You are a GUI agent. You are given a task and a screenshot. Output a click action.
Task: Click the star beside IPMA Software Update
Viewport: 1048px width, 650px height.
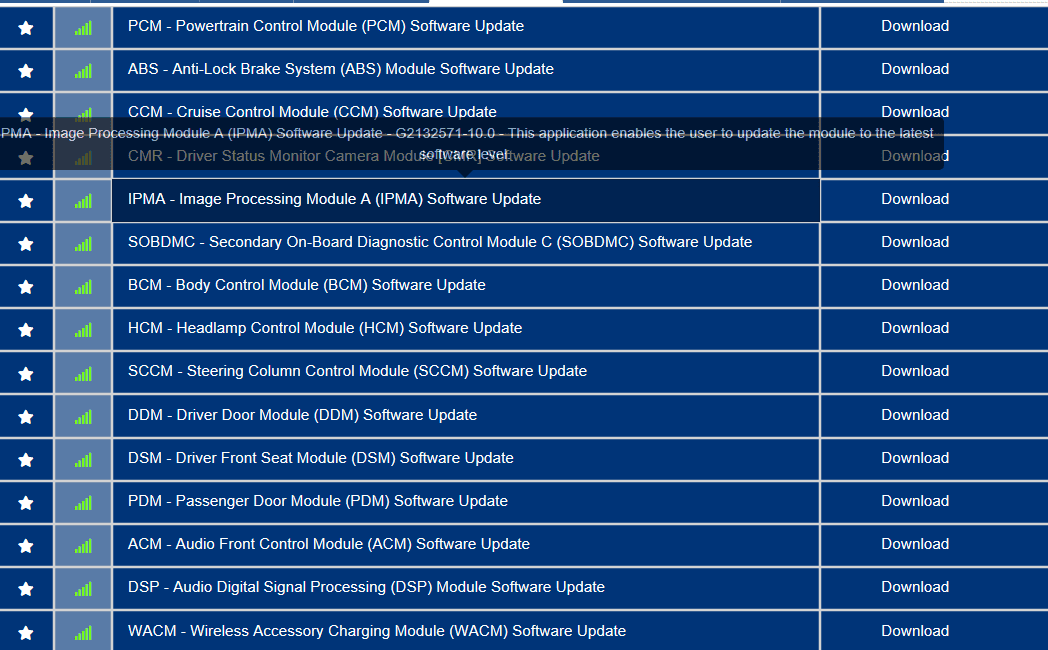click(x=26, y=201)
